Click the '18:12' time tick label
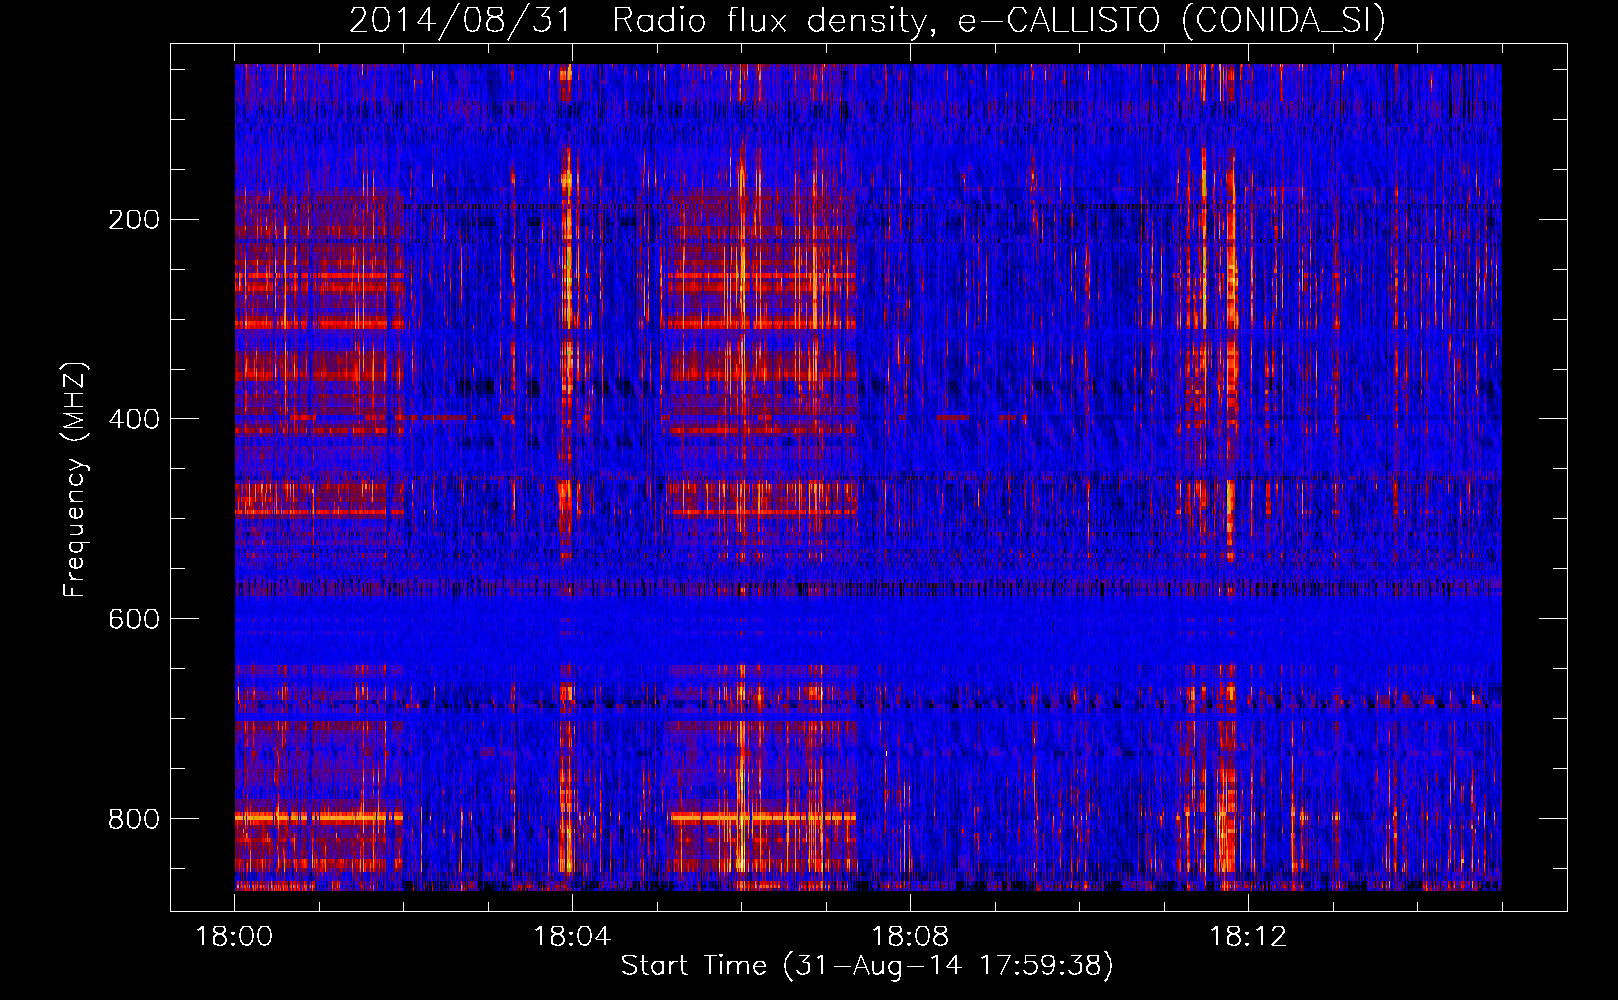 click(x=1248, y=936)
